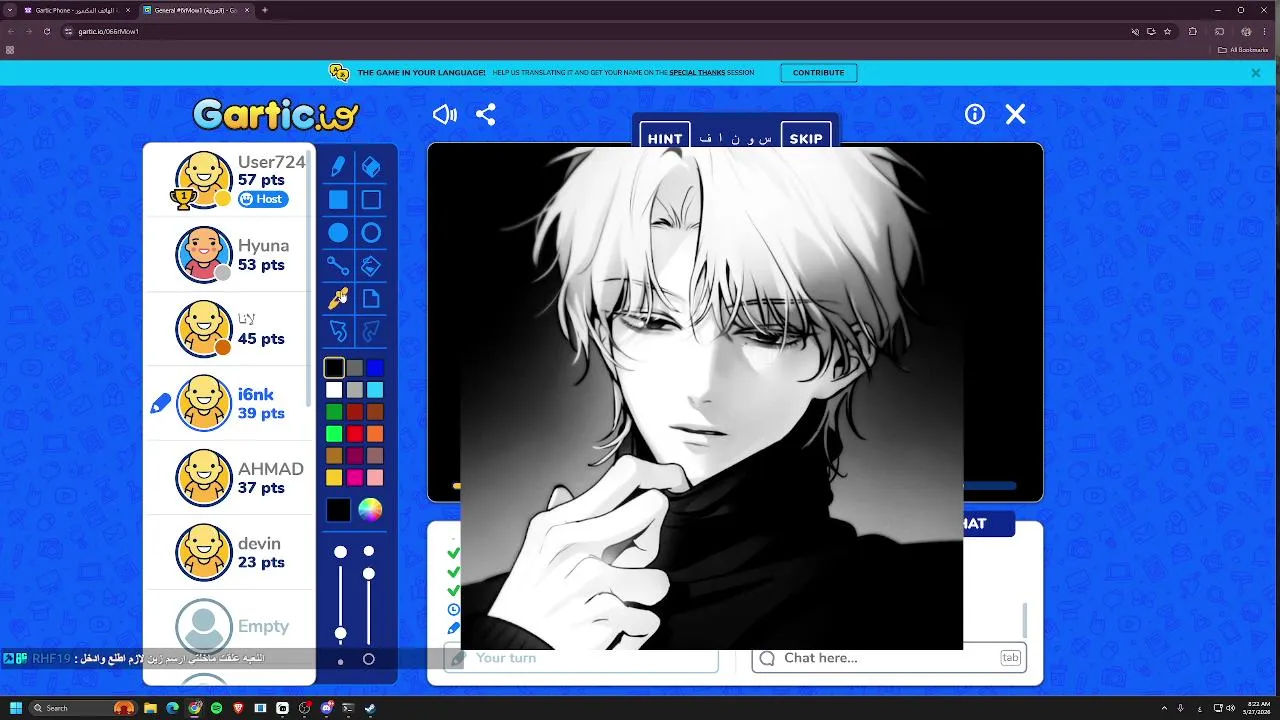Choose the outlined rectangle tool

click(371, 200)
